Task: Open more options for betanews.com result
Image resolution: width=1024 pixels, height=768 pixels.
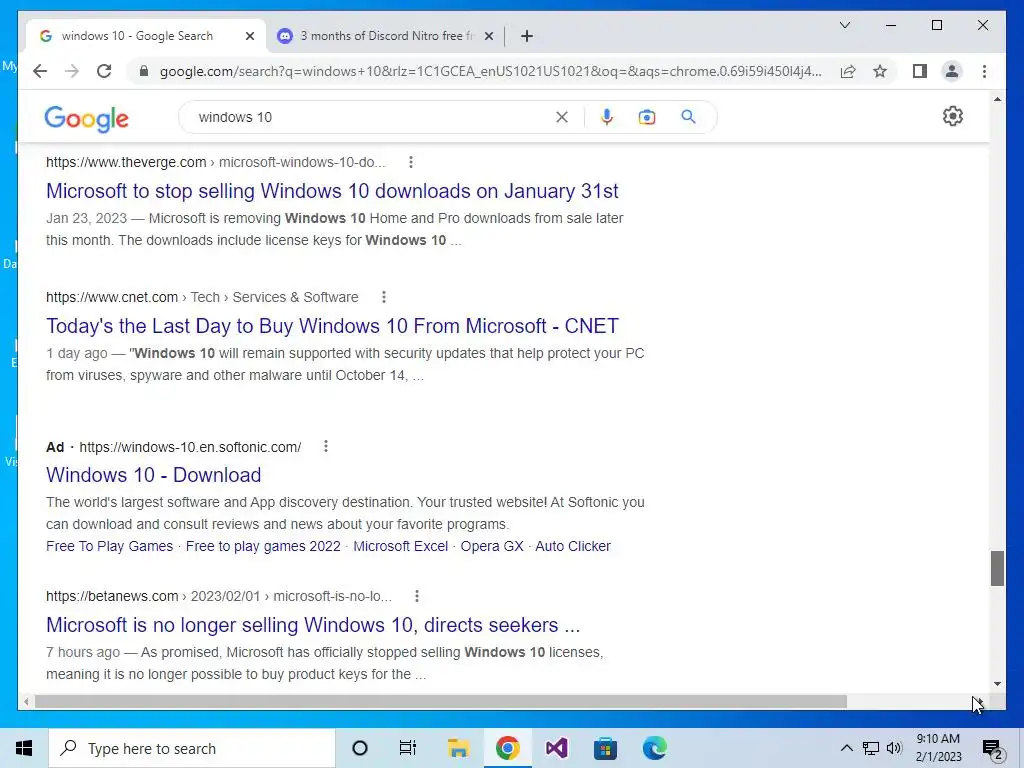Action: pos(417,596)
